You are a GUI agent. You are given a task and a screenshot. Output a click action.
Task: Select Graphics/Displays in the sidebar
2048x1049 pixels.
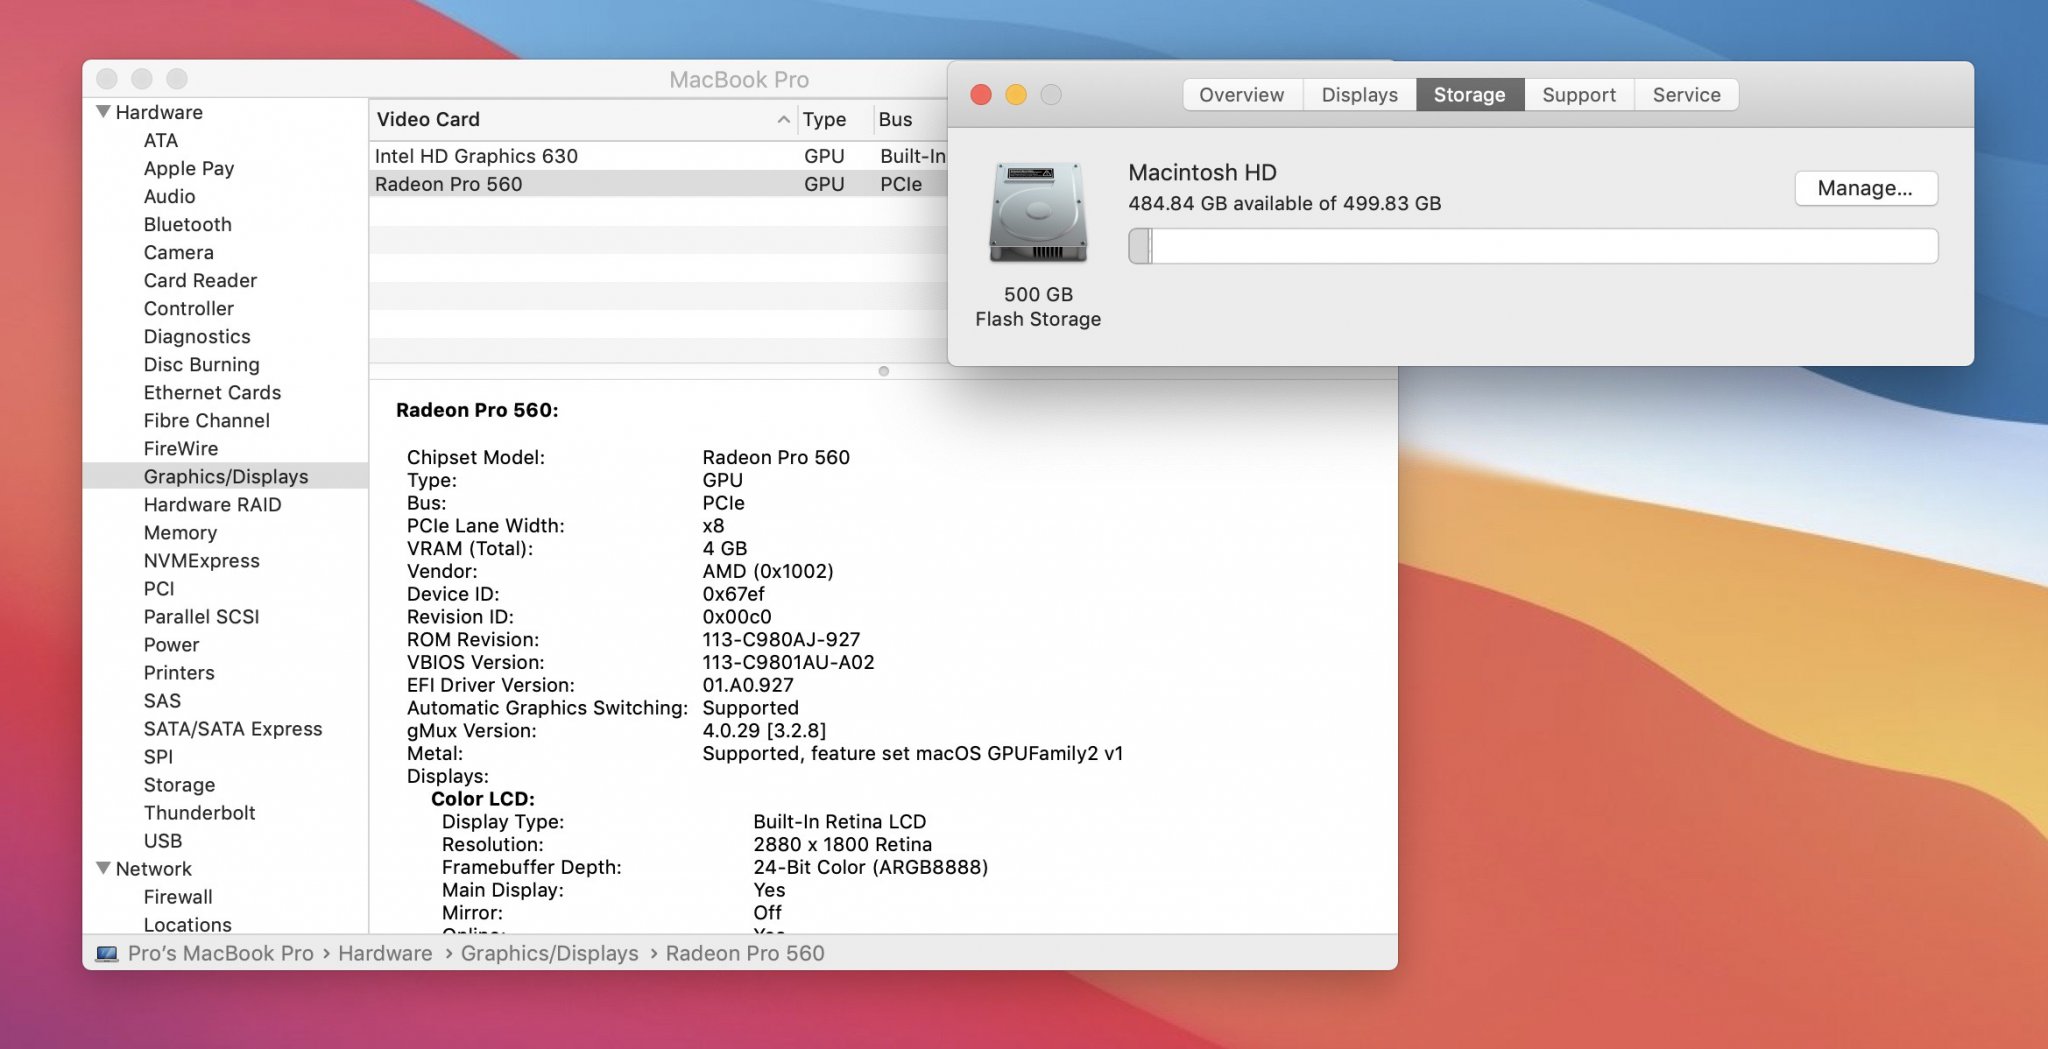(225, 476)
